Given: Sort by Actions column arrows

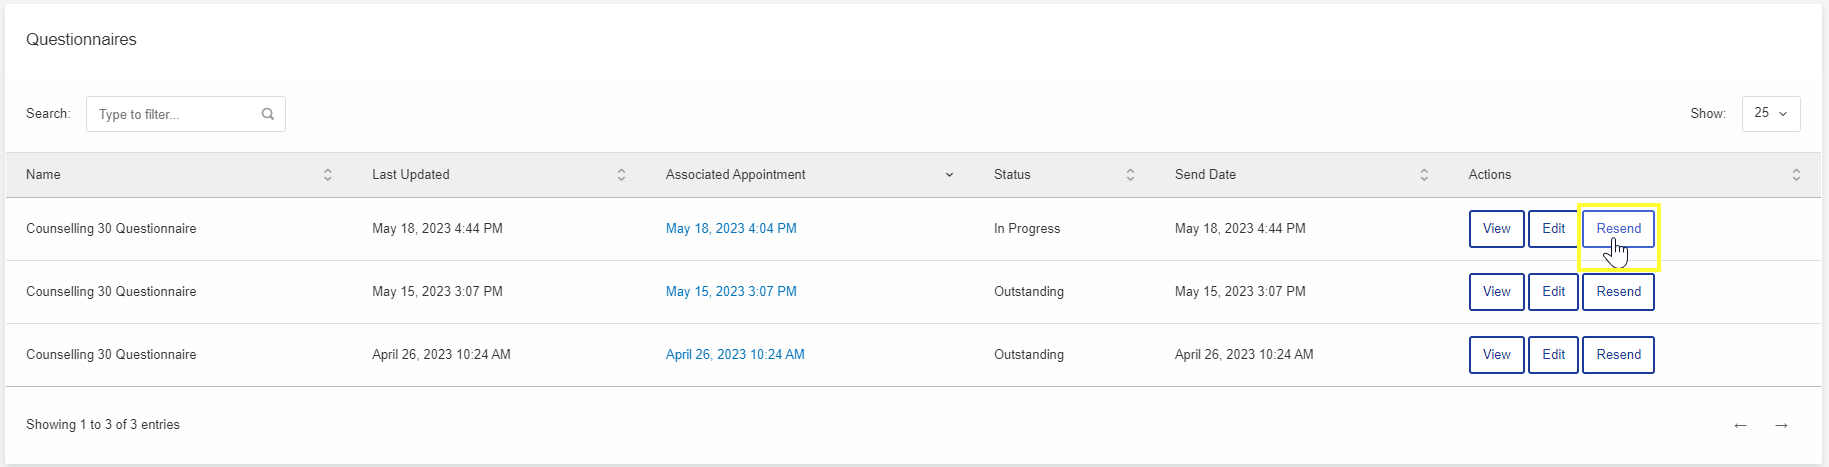Looking at the screenshot, I should pos(1796,175).
